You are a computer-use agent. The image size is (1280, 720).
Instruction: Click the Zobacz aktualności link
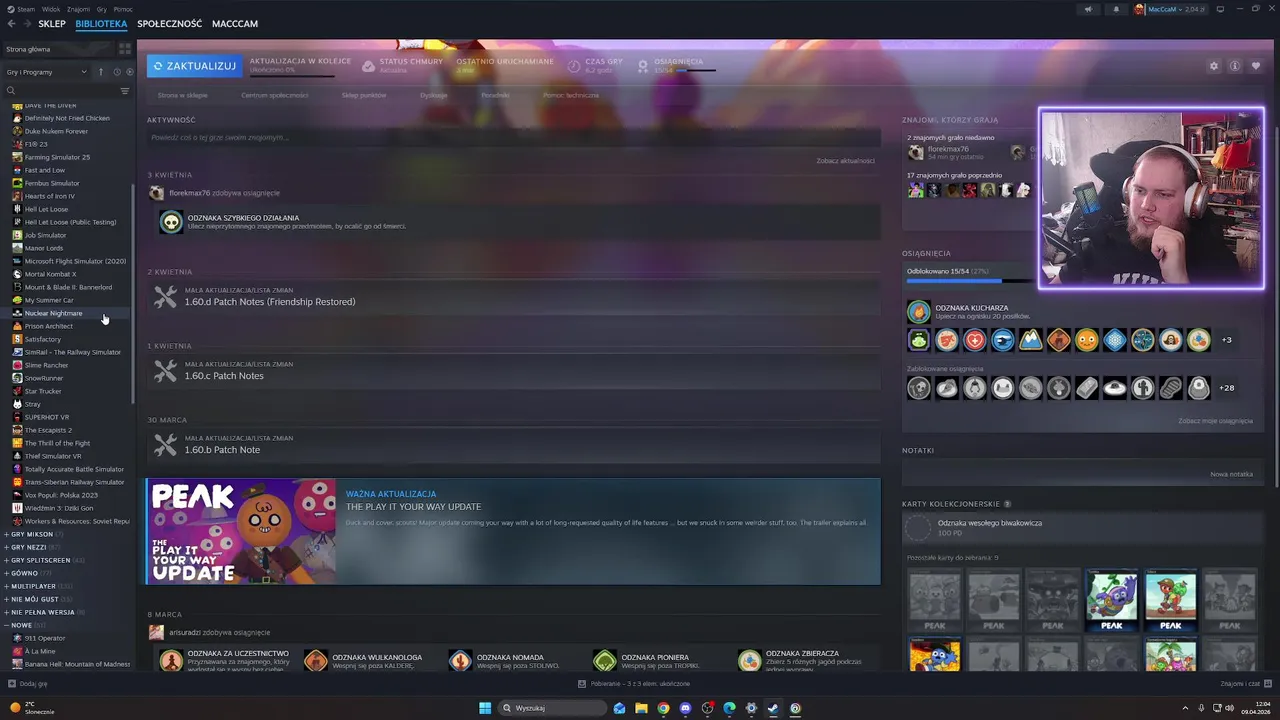click(x=845, y=161)
